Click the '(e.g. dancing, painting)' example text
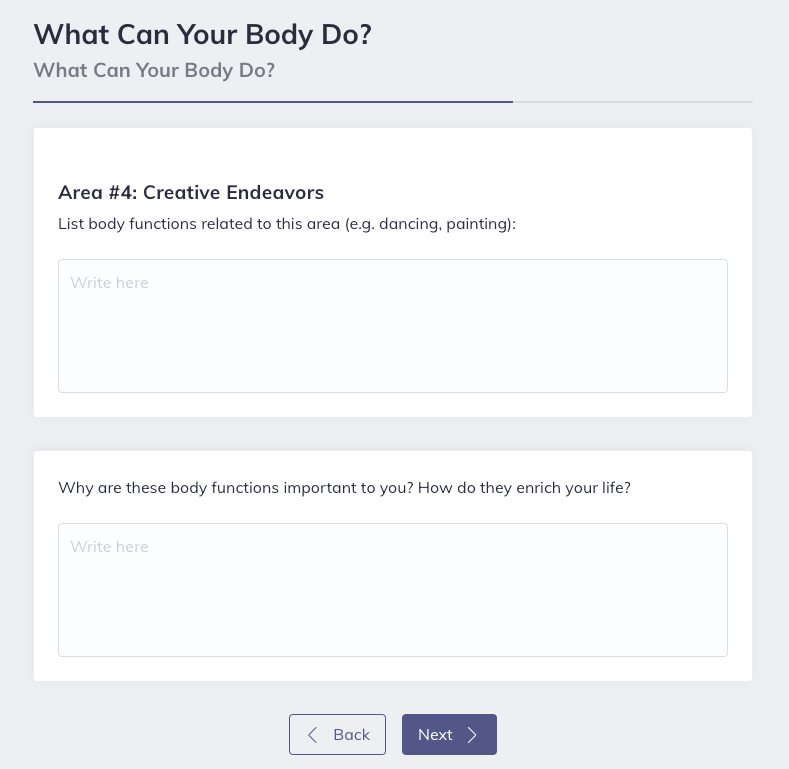The height and width of the screenshot is (769, 789). (430, 224)
